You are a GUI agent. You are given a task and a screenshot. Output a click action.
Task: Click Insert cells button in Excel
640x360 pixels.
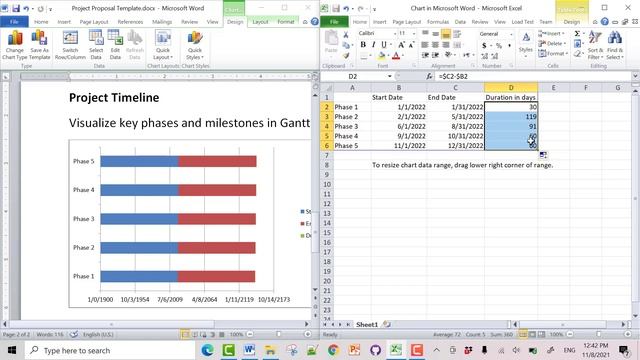coord(551,33)
